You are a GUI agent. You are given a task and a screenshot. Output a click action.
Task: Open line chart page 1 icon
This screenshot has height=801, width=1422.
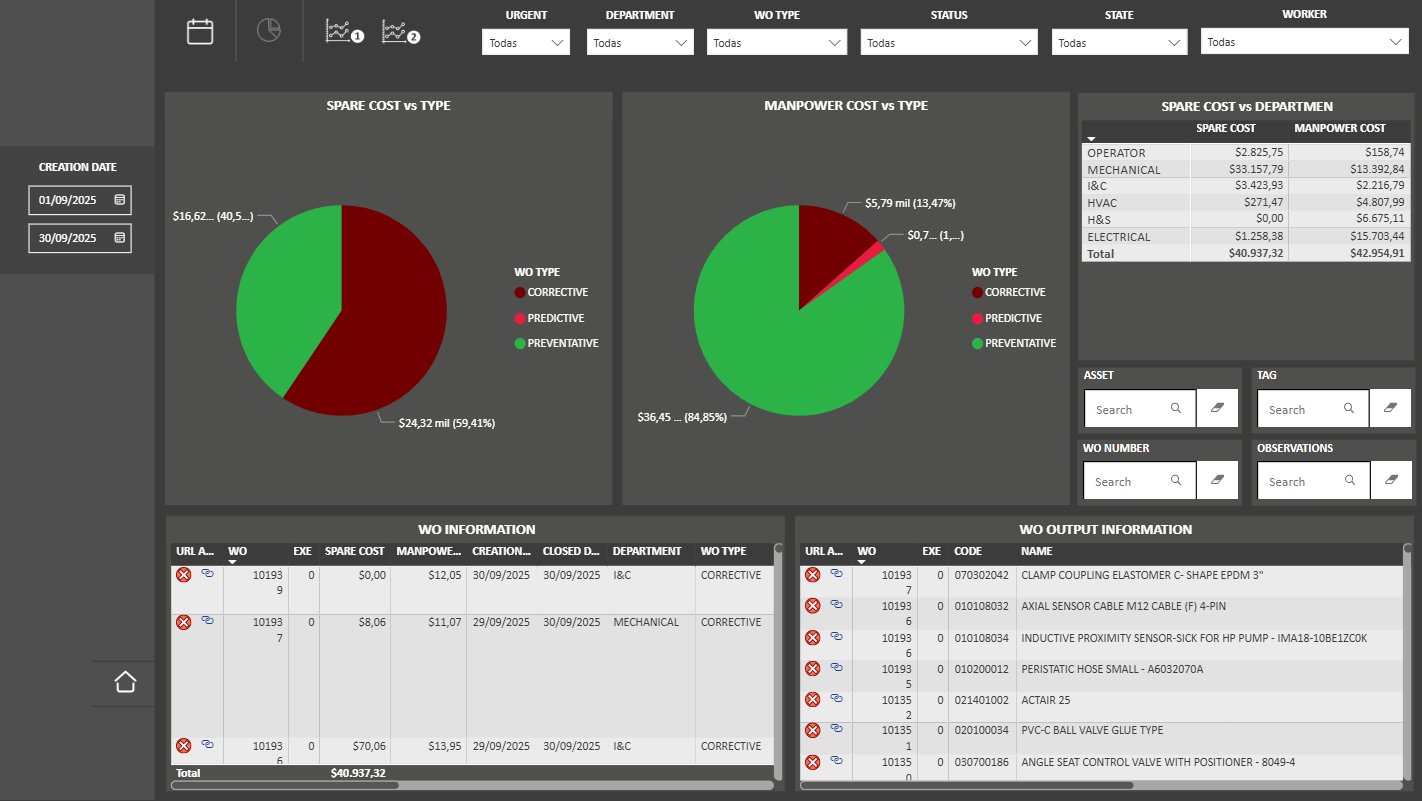344,32
